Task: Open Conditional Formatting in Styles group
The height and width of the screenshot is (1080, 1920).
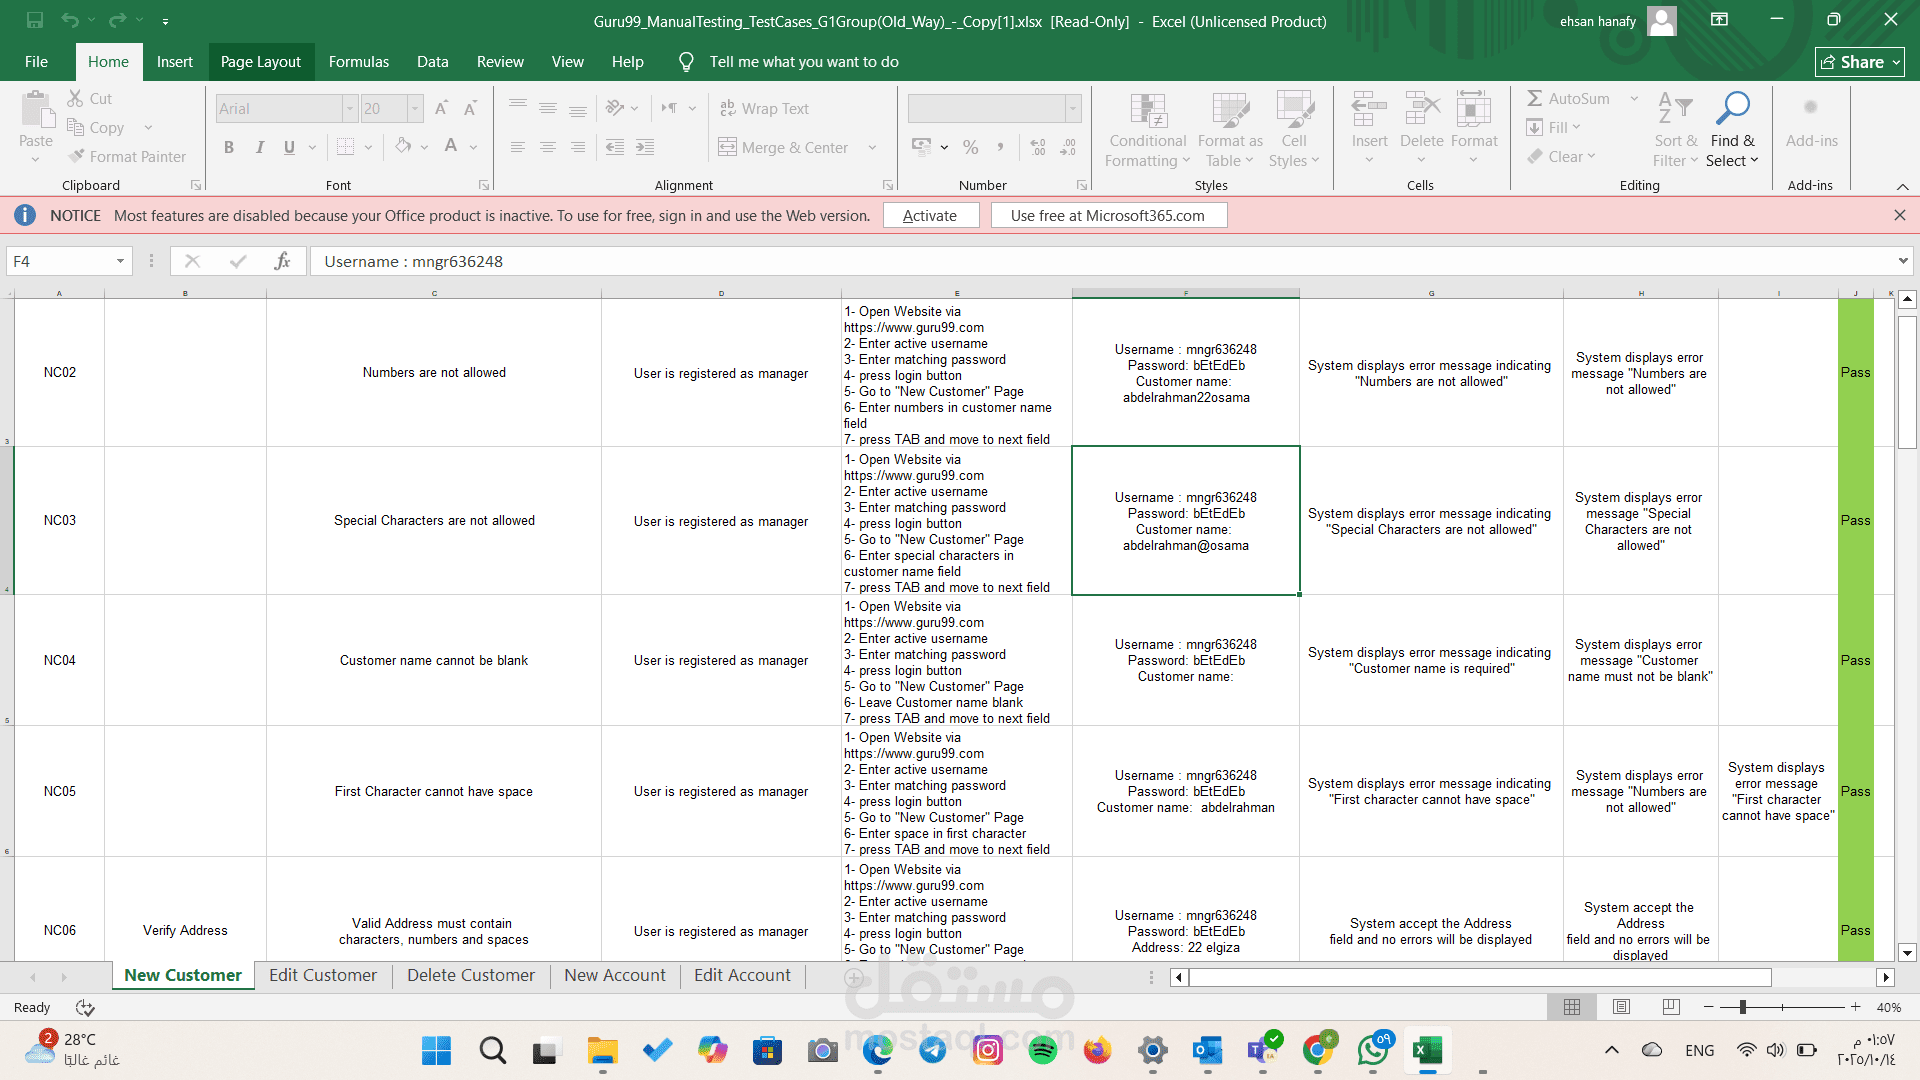Action: pos(1147,131)
